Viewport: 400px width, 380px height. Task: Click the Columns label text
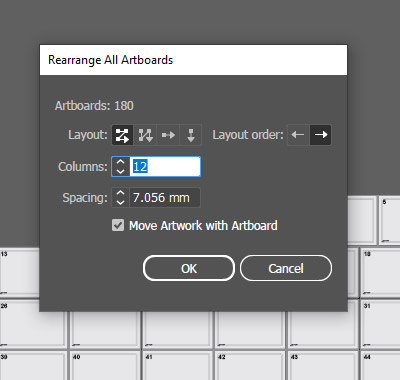(83, 166)
